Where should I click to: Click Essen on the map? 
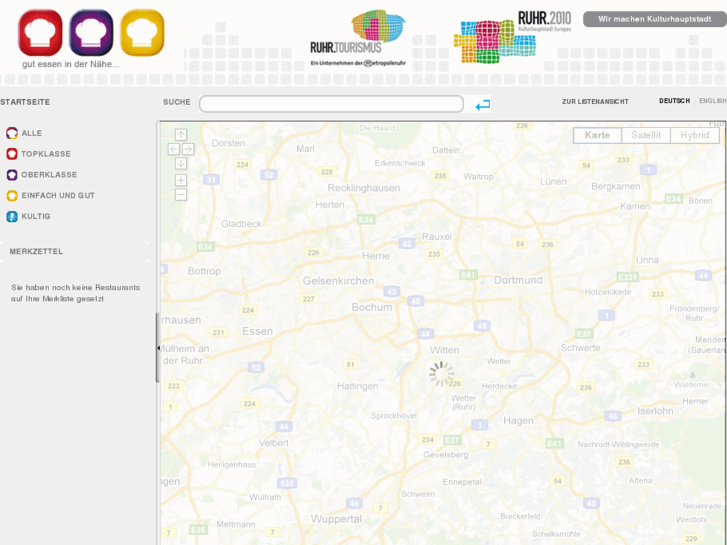257,331
